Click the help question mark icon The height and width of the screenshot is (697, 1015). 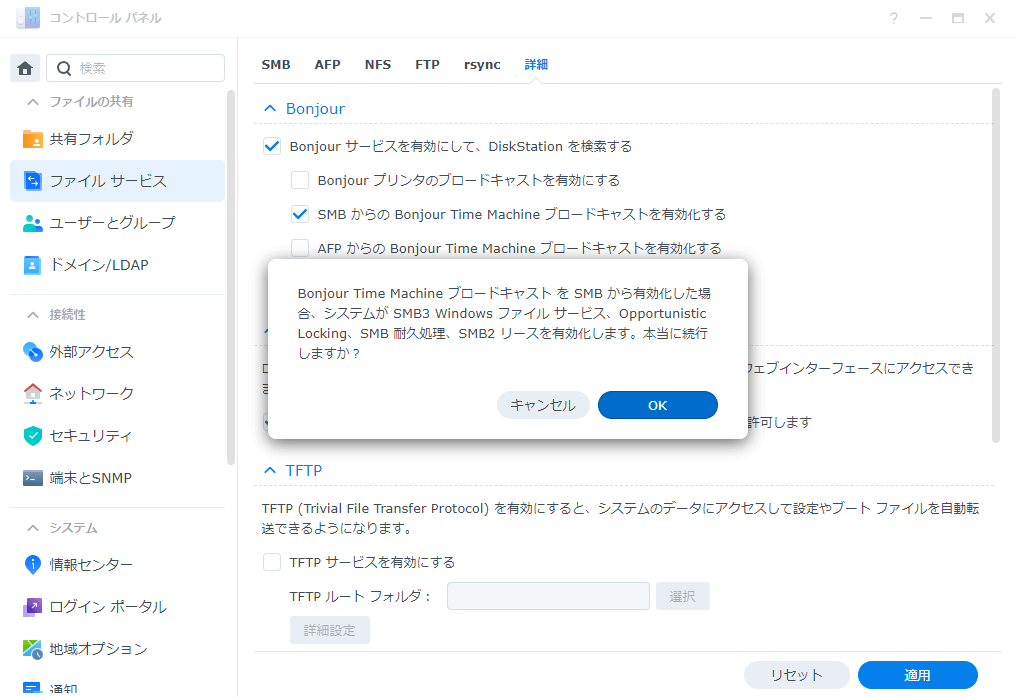(x=894, y=18)
